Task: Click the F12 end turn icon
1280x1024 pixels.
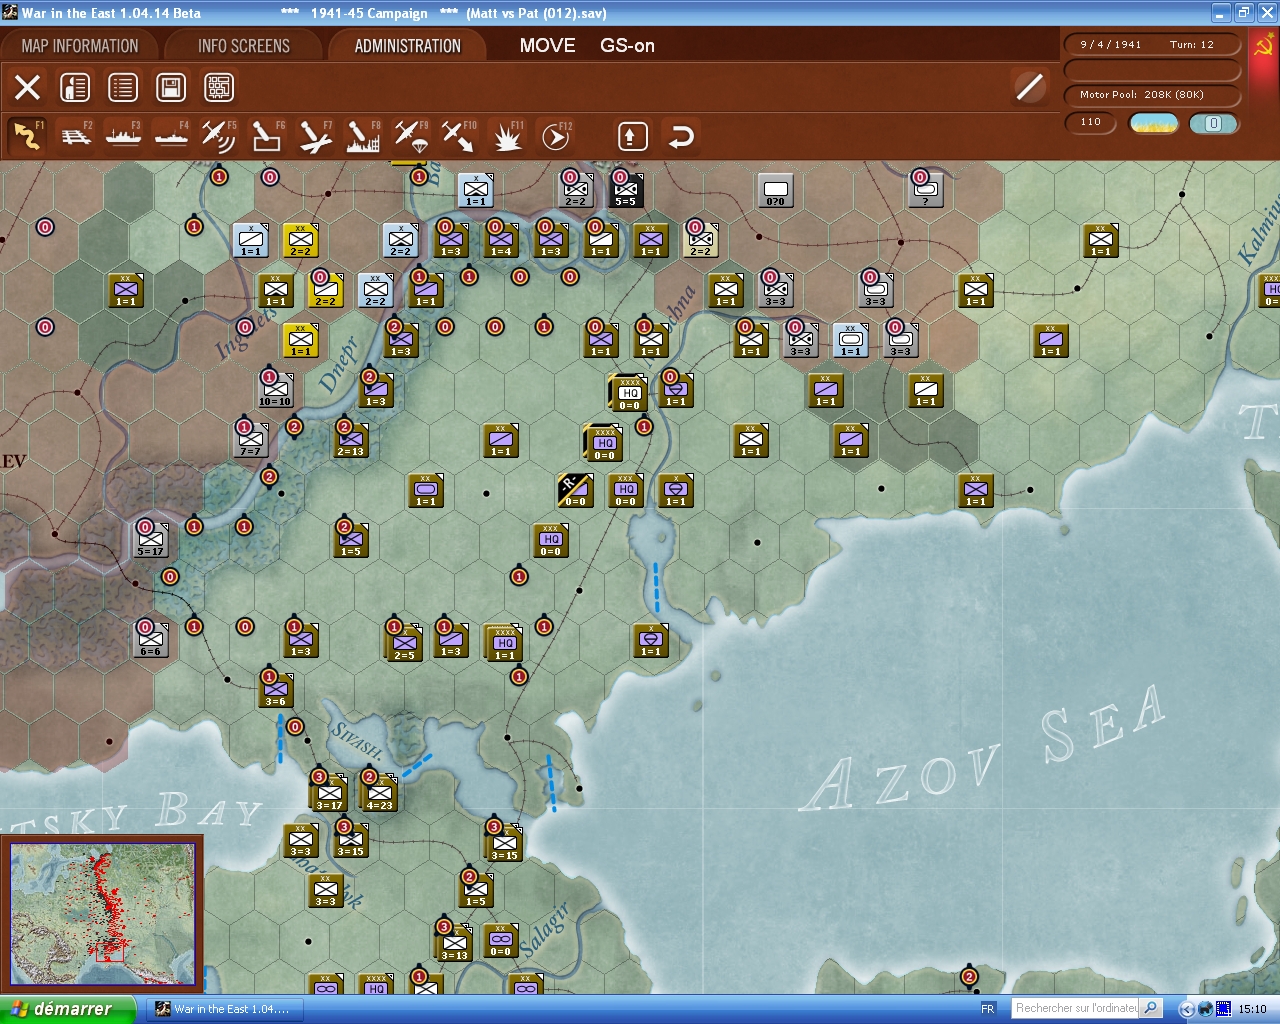Action: [555, 136]
